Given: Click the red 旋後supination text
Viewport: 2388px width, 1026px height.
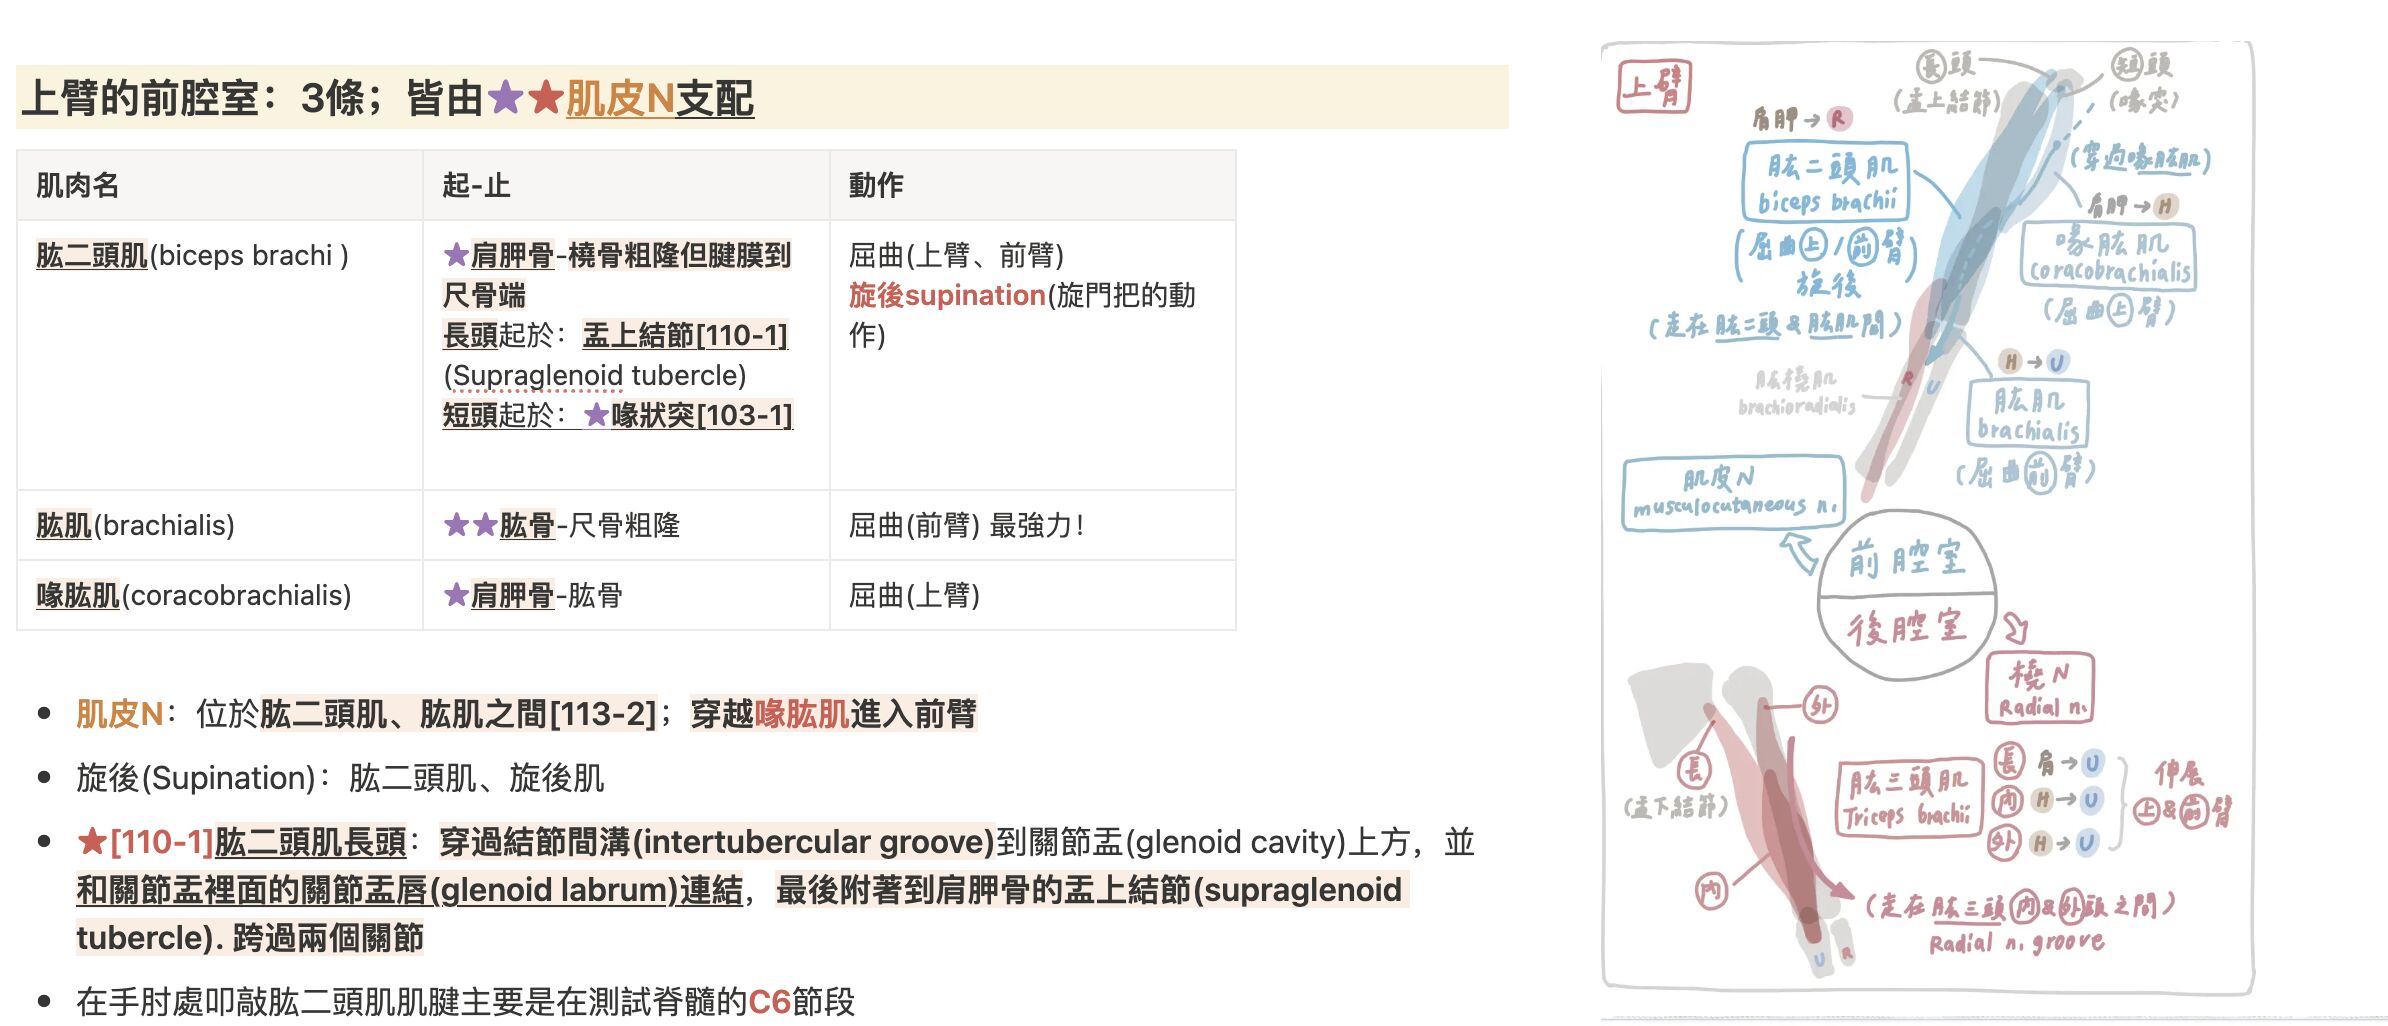Looking at the screenshot, I should [x=947, y=295].
